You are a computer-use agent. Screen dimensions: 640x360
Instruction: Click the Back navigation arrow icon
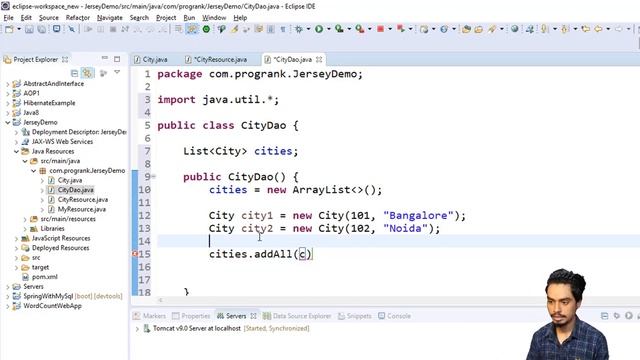[x=598, y=29]
